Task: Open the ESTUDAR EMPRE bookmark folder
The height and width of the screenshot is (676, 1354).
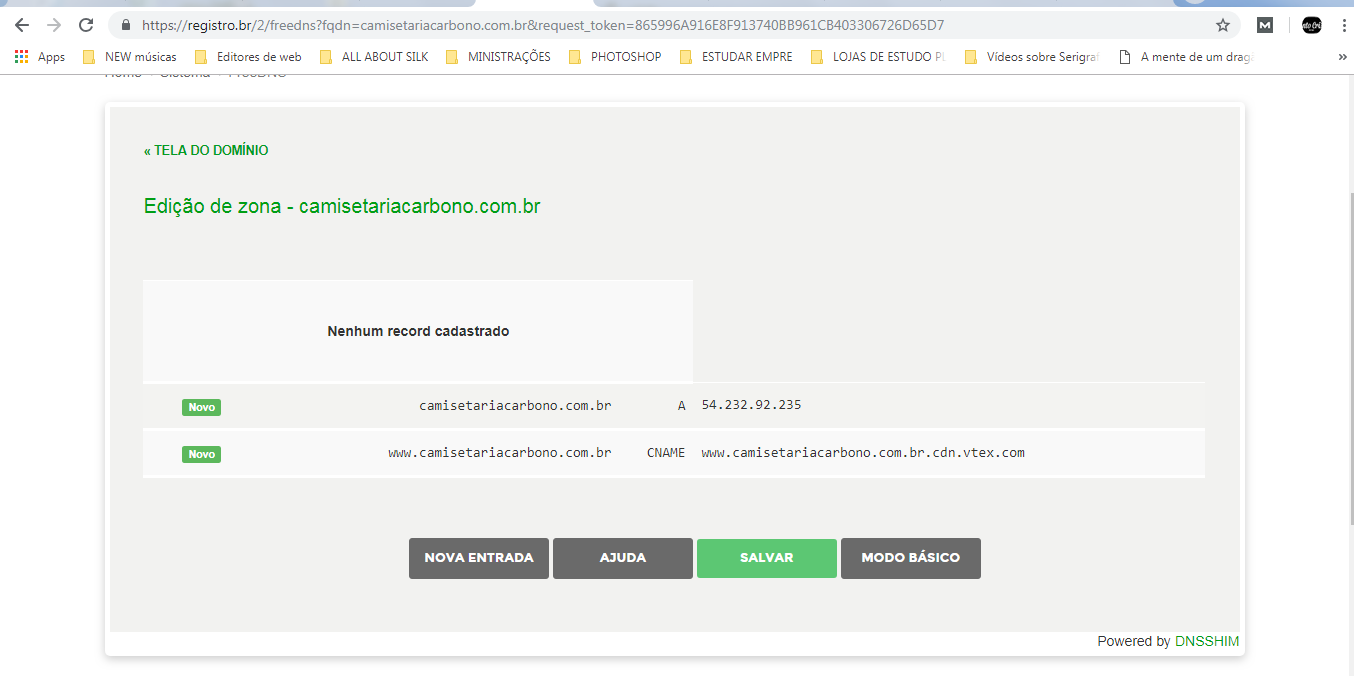Action: point(736,57)
